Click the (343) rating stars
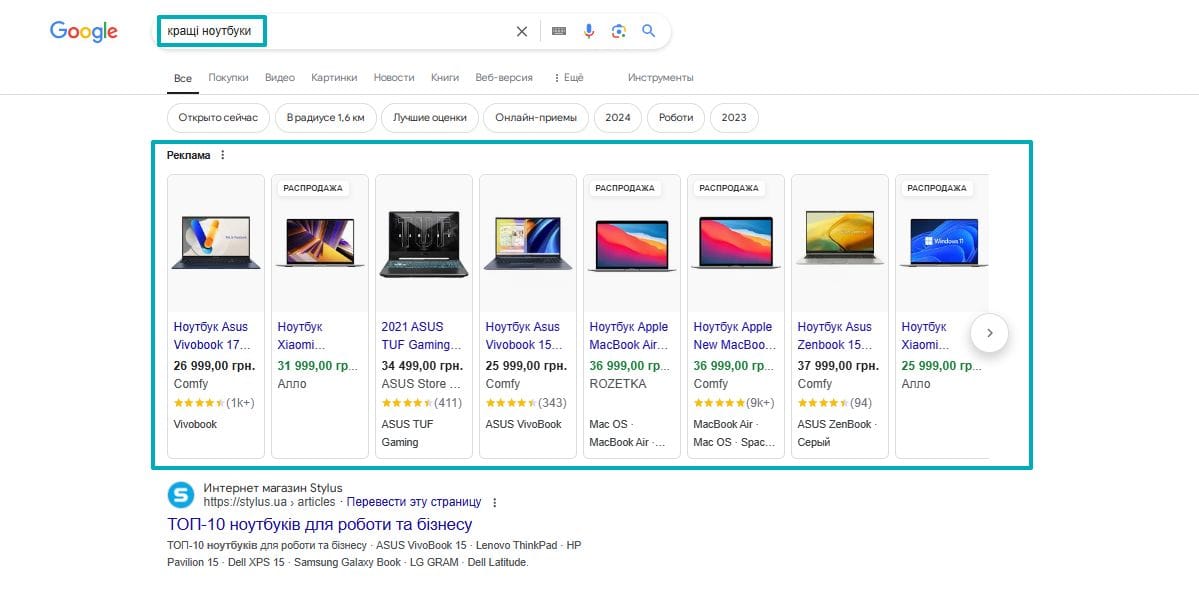 (x=526, y=403)
